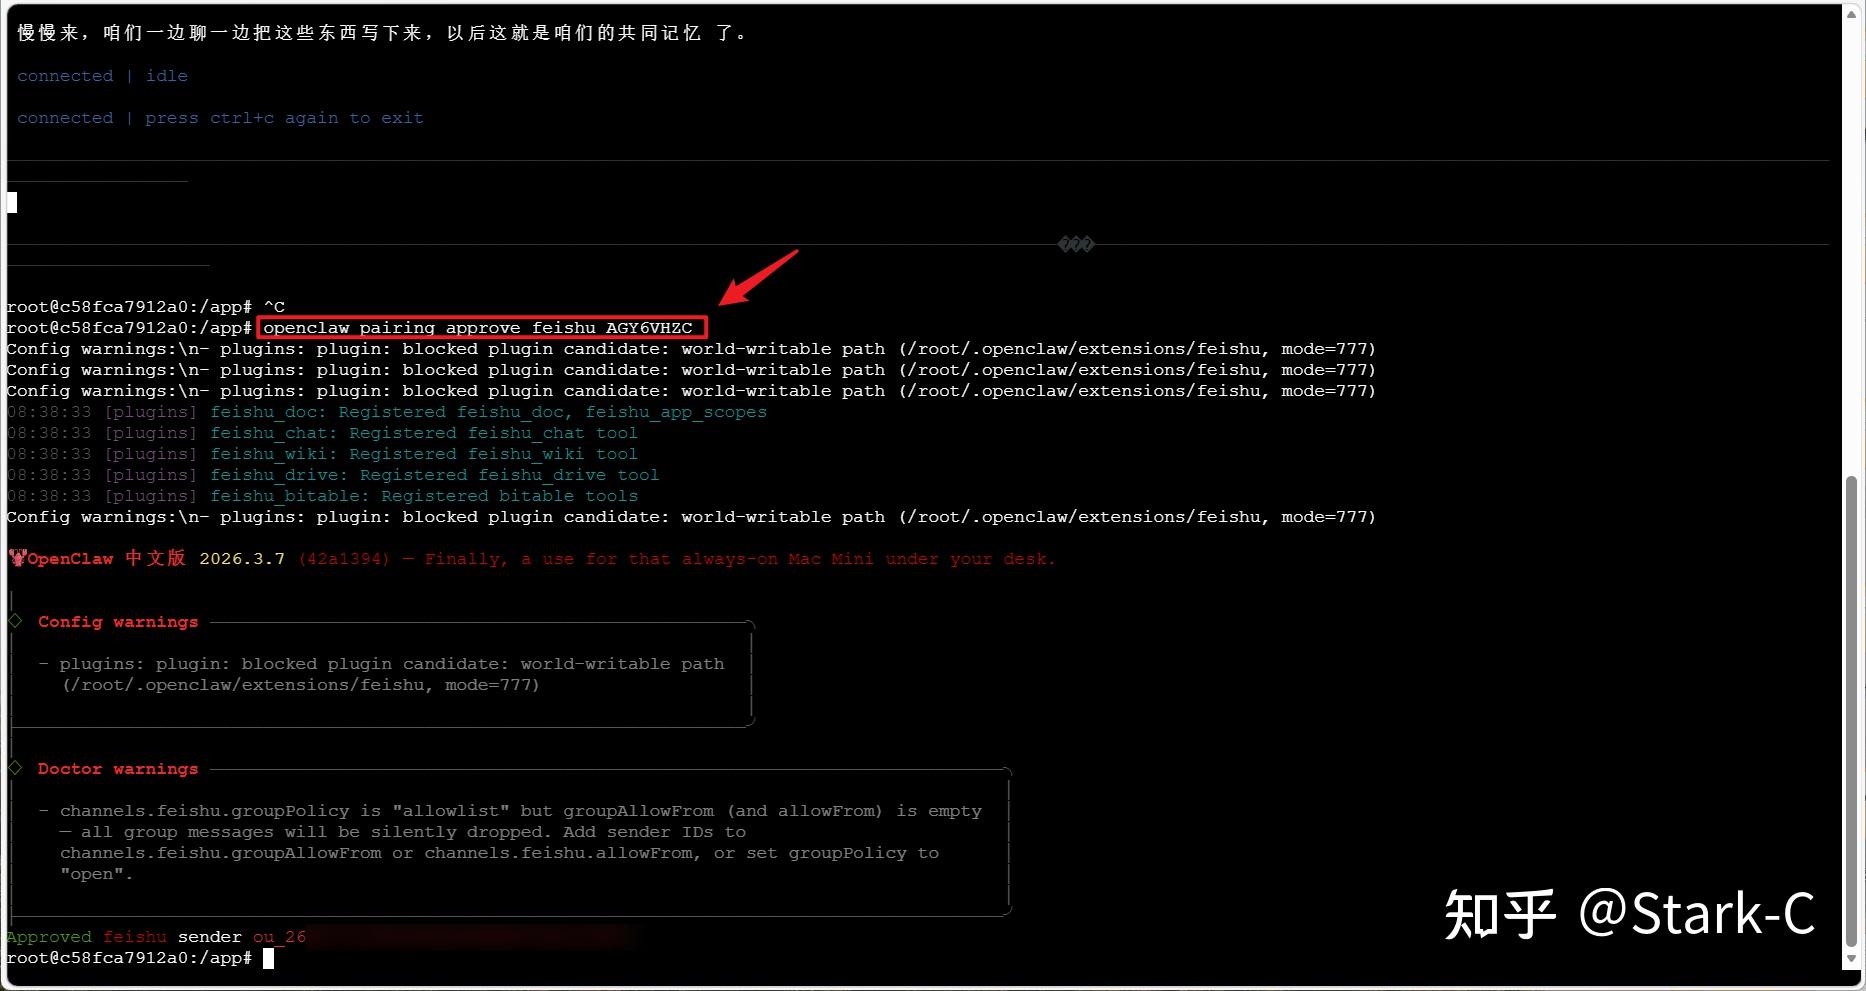Click the red 'Doctor warnings' box heading
Viewport: 1866px width, 991px height.
tap(118, 769)
